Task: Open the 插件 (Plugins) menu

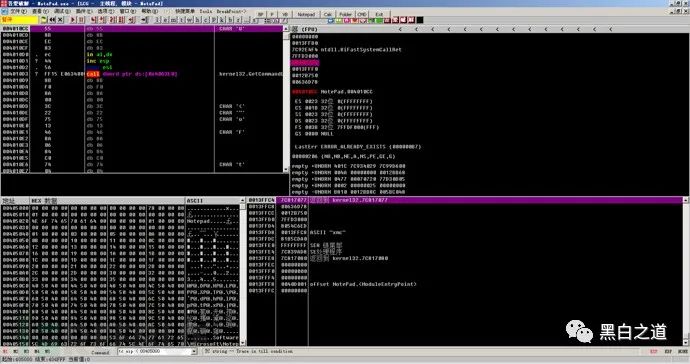Action: (84, 11)
